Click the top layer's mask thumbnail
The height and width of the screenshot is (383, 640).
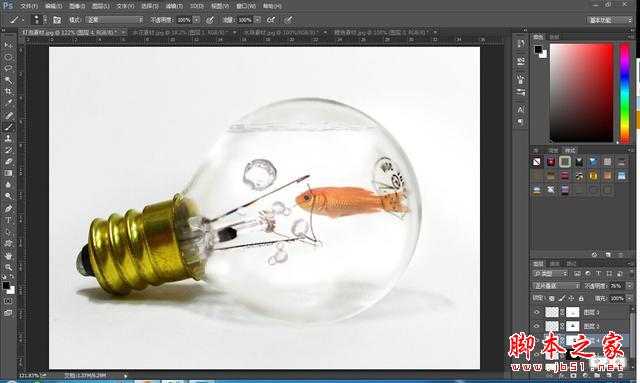[x=572, y=312]
